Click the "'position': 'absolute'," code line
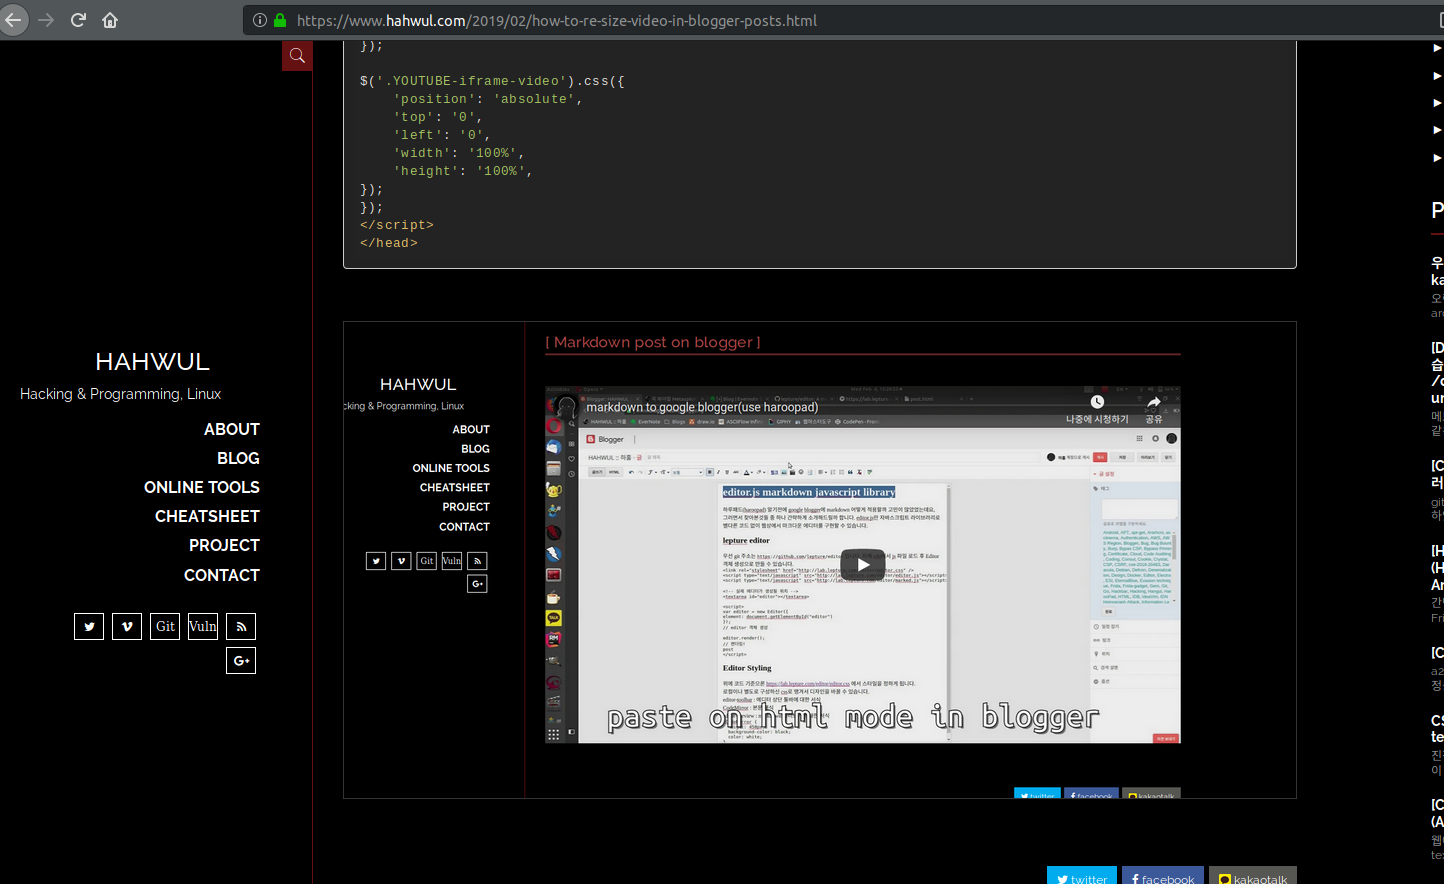The width and height of the screenshot is (1444, 884). (x=488, y=99)
